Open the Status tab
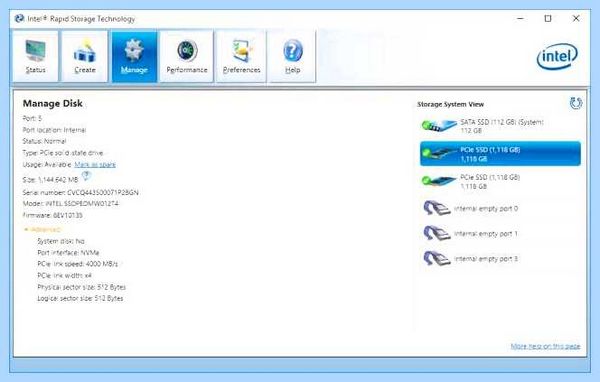Image resolution: width=600 pixels, height=382 pixels. pos(36,56)
